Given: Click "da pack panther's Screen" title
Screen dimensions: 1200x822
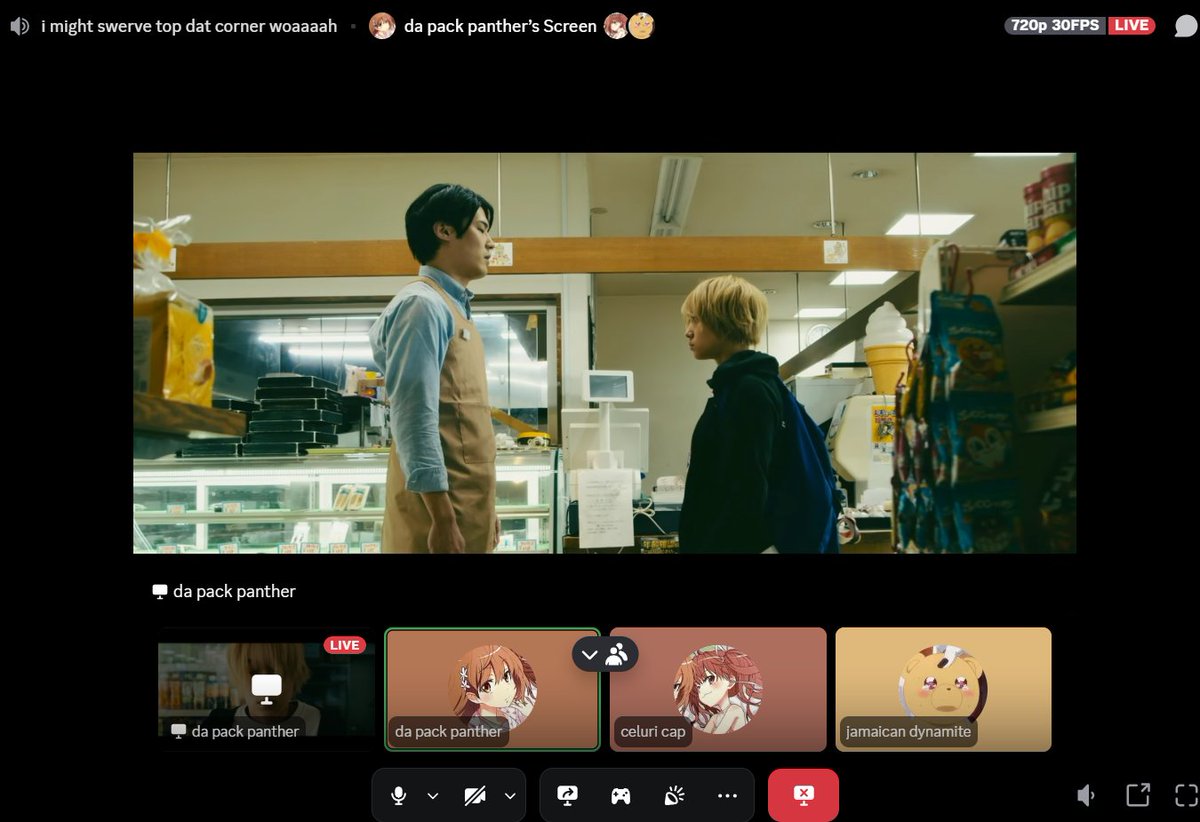Looking at the screenshot, I should pyautogui.click(x=500, y=26).
